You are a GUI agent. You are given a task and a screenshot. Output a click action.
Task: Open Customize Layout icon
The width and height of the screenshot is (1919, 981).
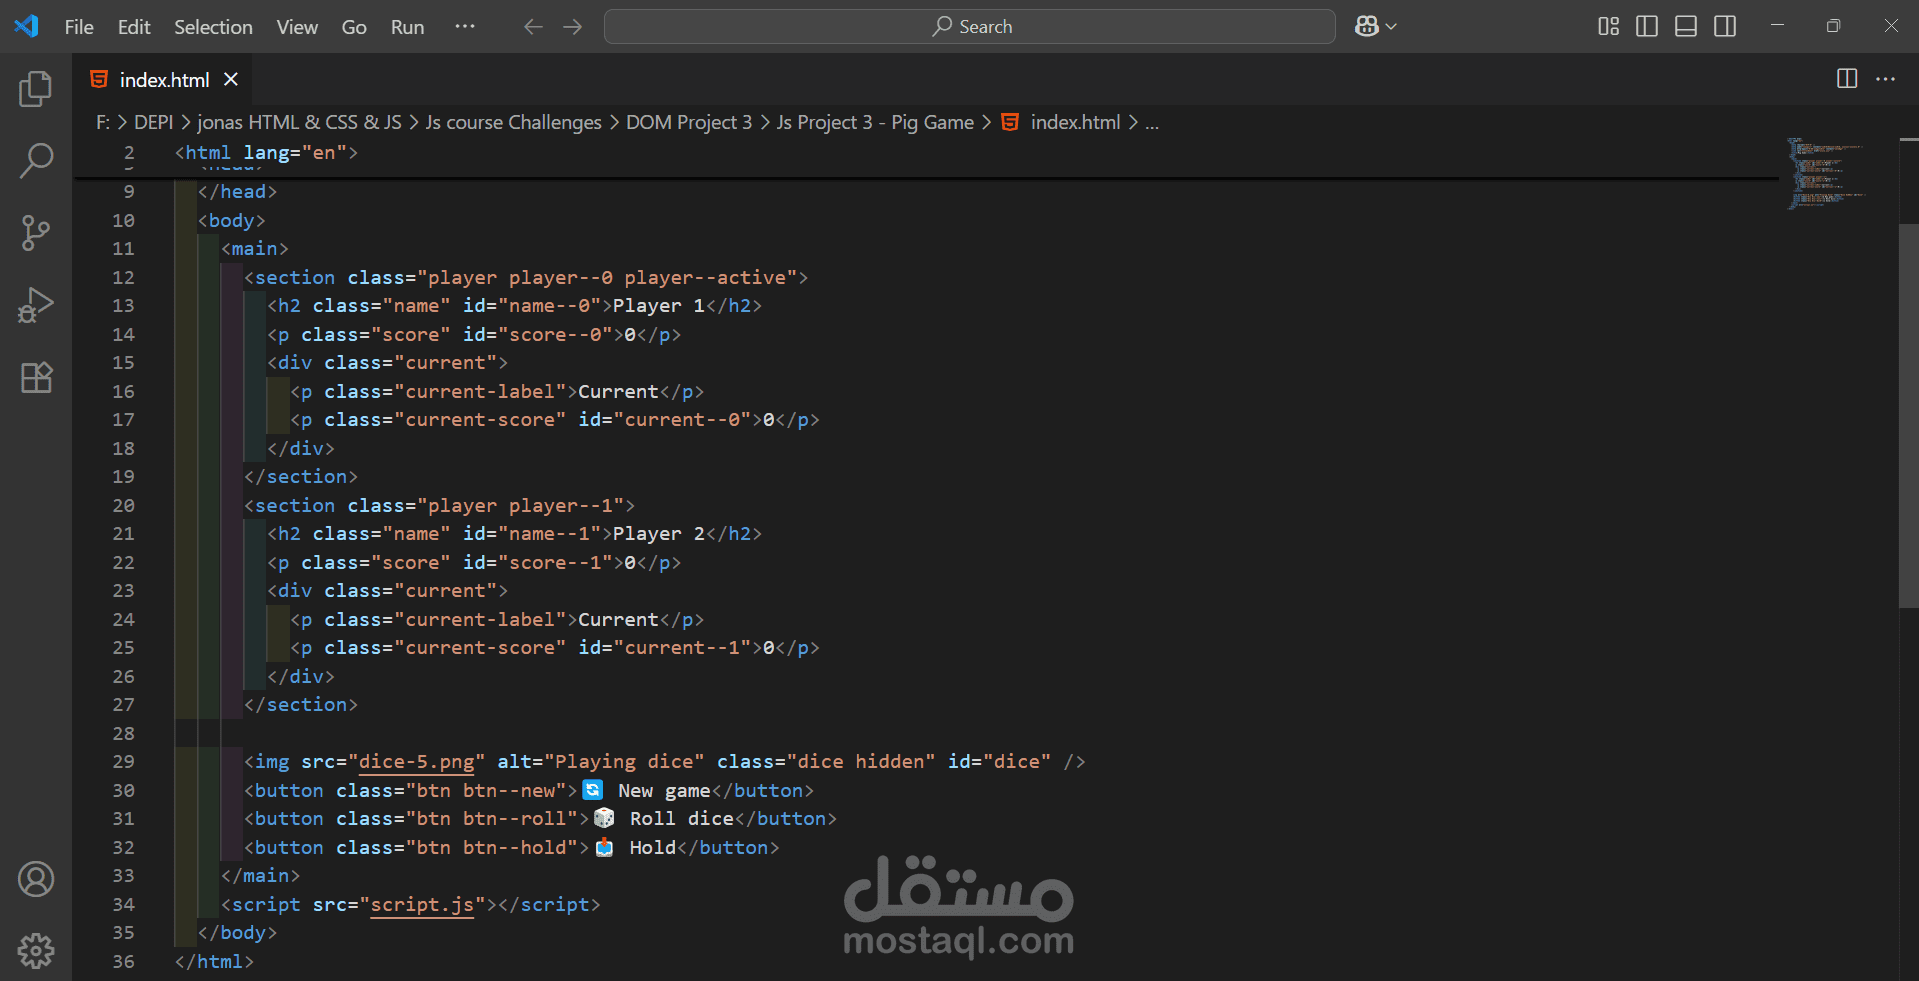(x=1608, y=26)
